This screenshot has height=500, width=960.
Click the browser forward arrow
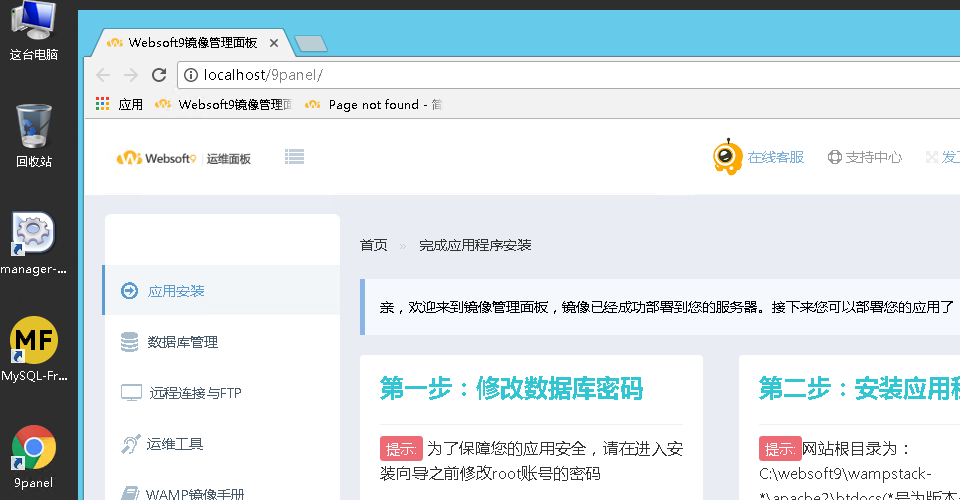click(130, 75)
